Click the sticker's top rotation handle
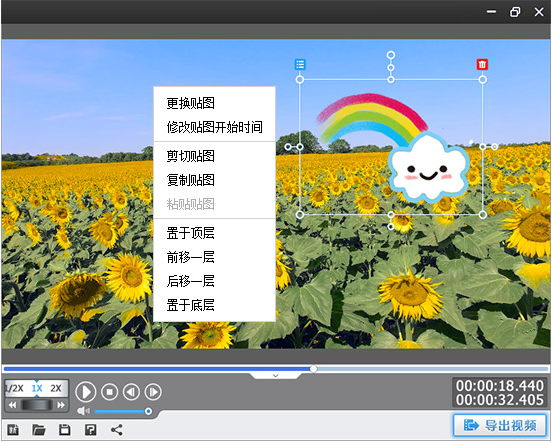This screenshot has width=552, height=444. pyautogui.click(x=391, y=55)
